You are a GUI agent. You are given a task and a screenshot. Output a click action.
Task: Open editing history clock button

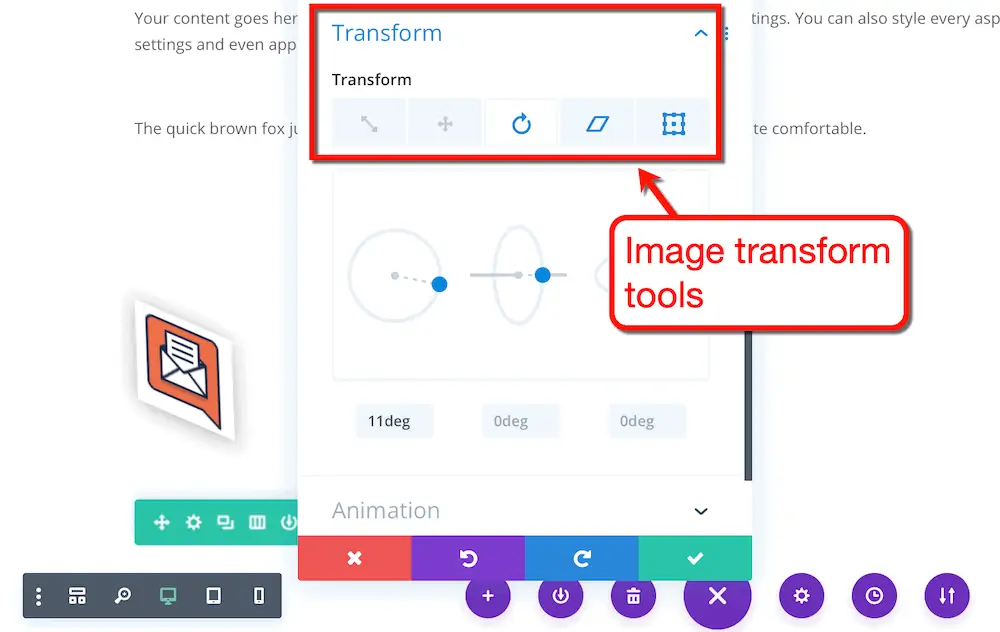tap(874, 596)
